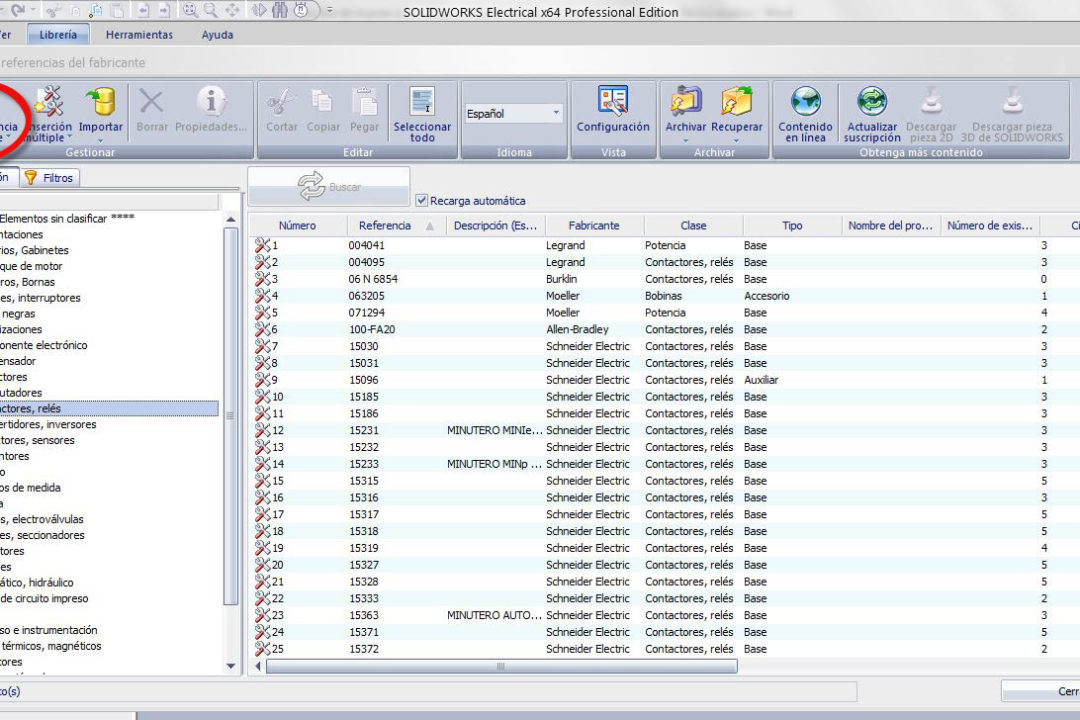
Task: Click the Tipo column header
Action: tap(792, 225)
